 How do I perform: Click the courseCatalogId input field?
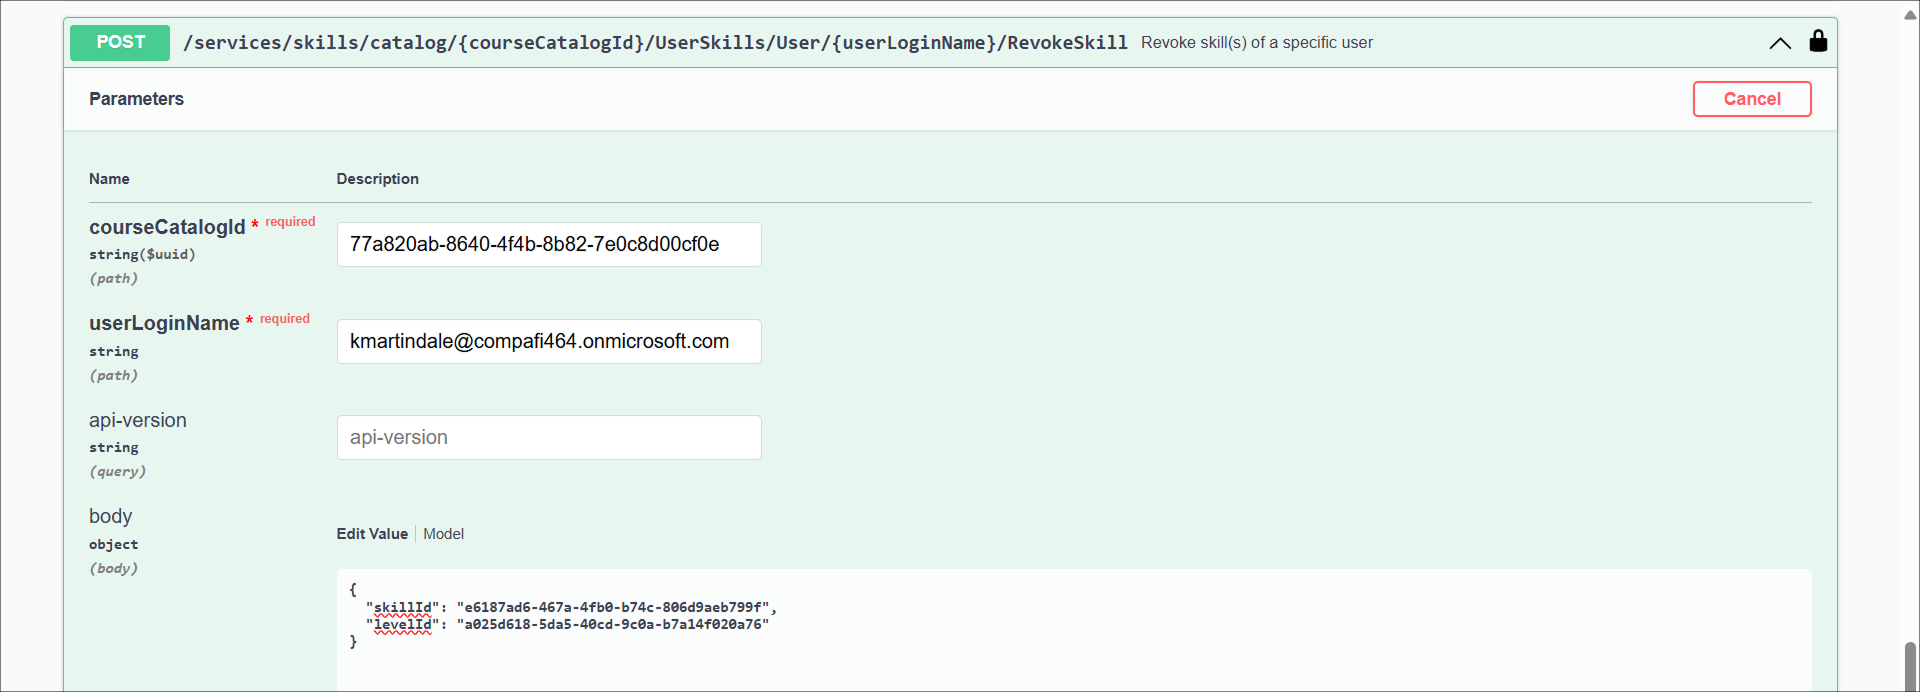point(549,245)
